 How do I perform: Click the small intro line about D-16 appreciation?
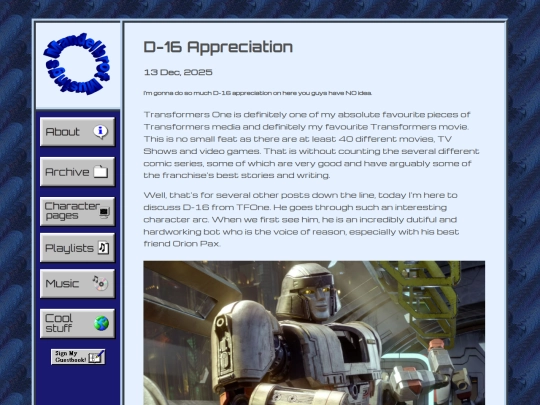tap(258, 93)
